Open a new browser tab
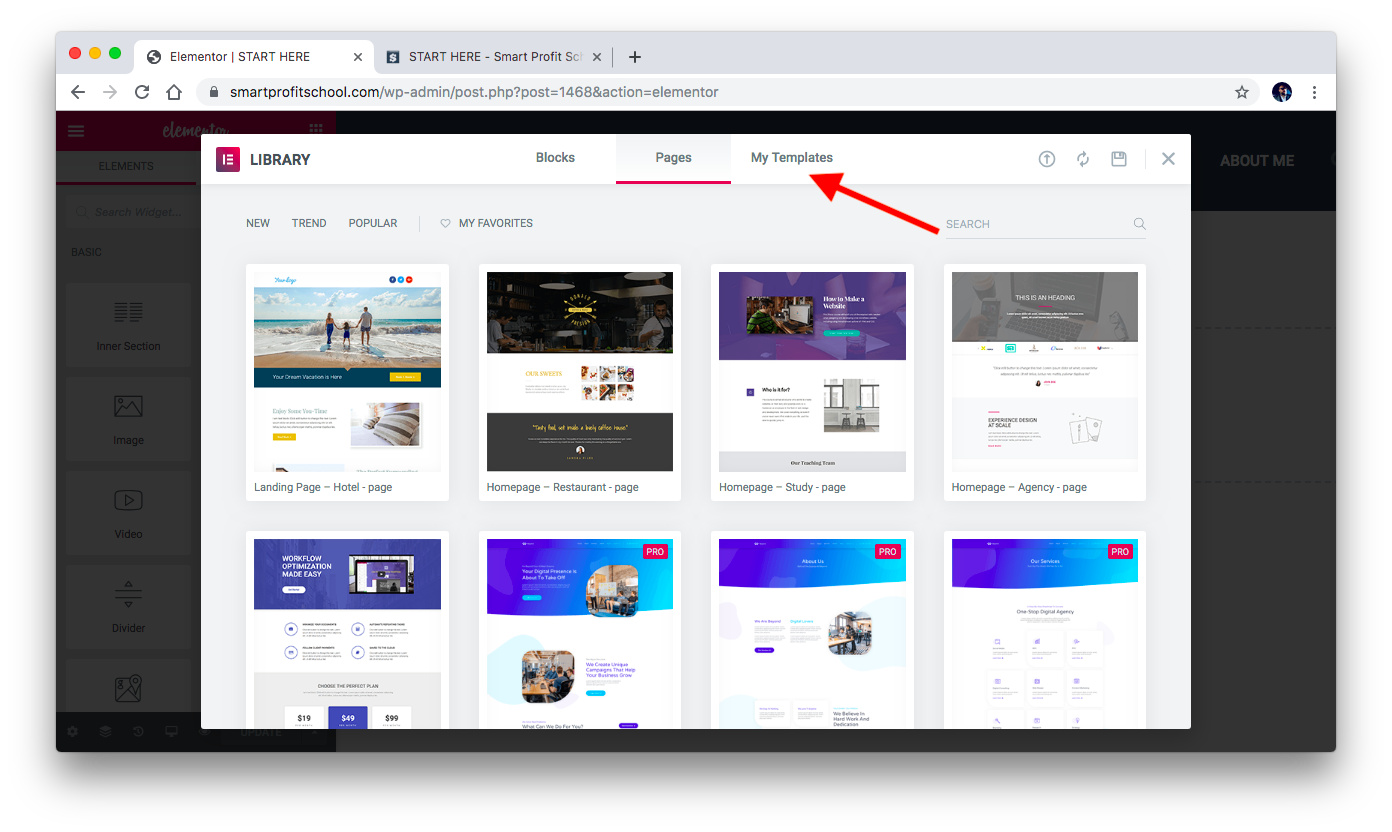 click(634, 57)
